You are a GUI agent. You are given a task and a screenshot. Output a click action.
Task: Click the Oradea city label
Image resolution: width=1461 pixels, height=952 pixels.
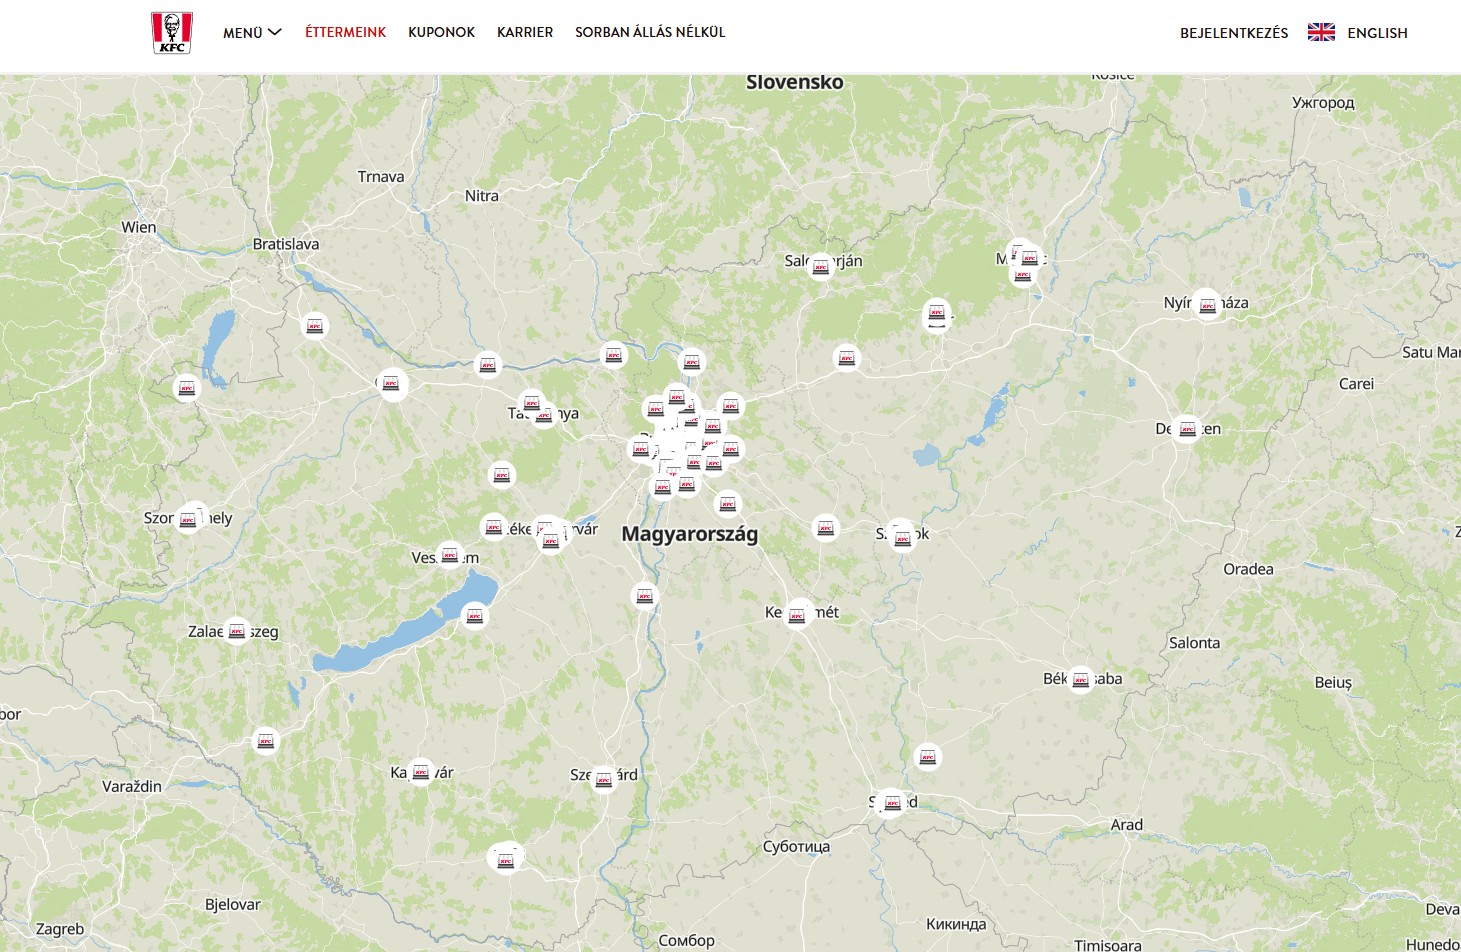click(x=1248, y=569)
